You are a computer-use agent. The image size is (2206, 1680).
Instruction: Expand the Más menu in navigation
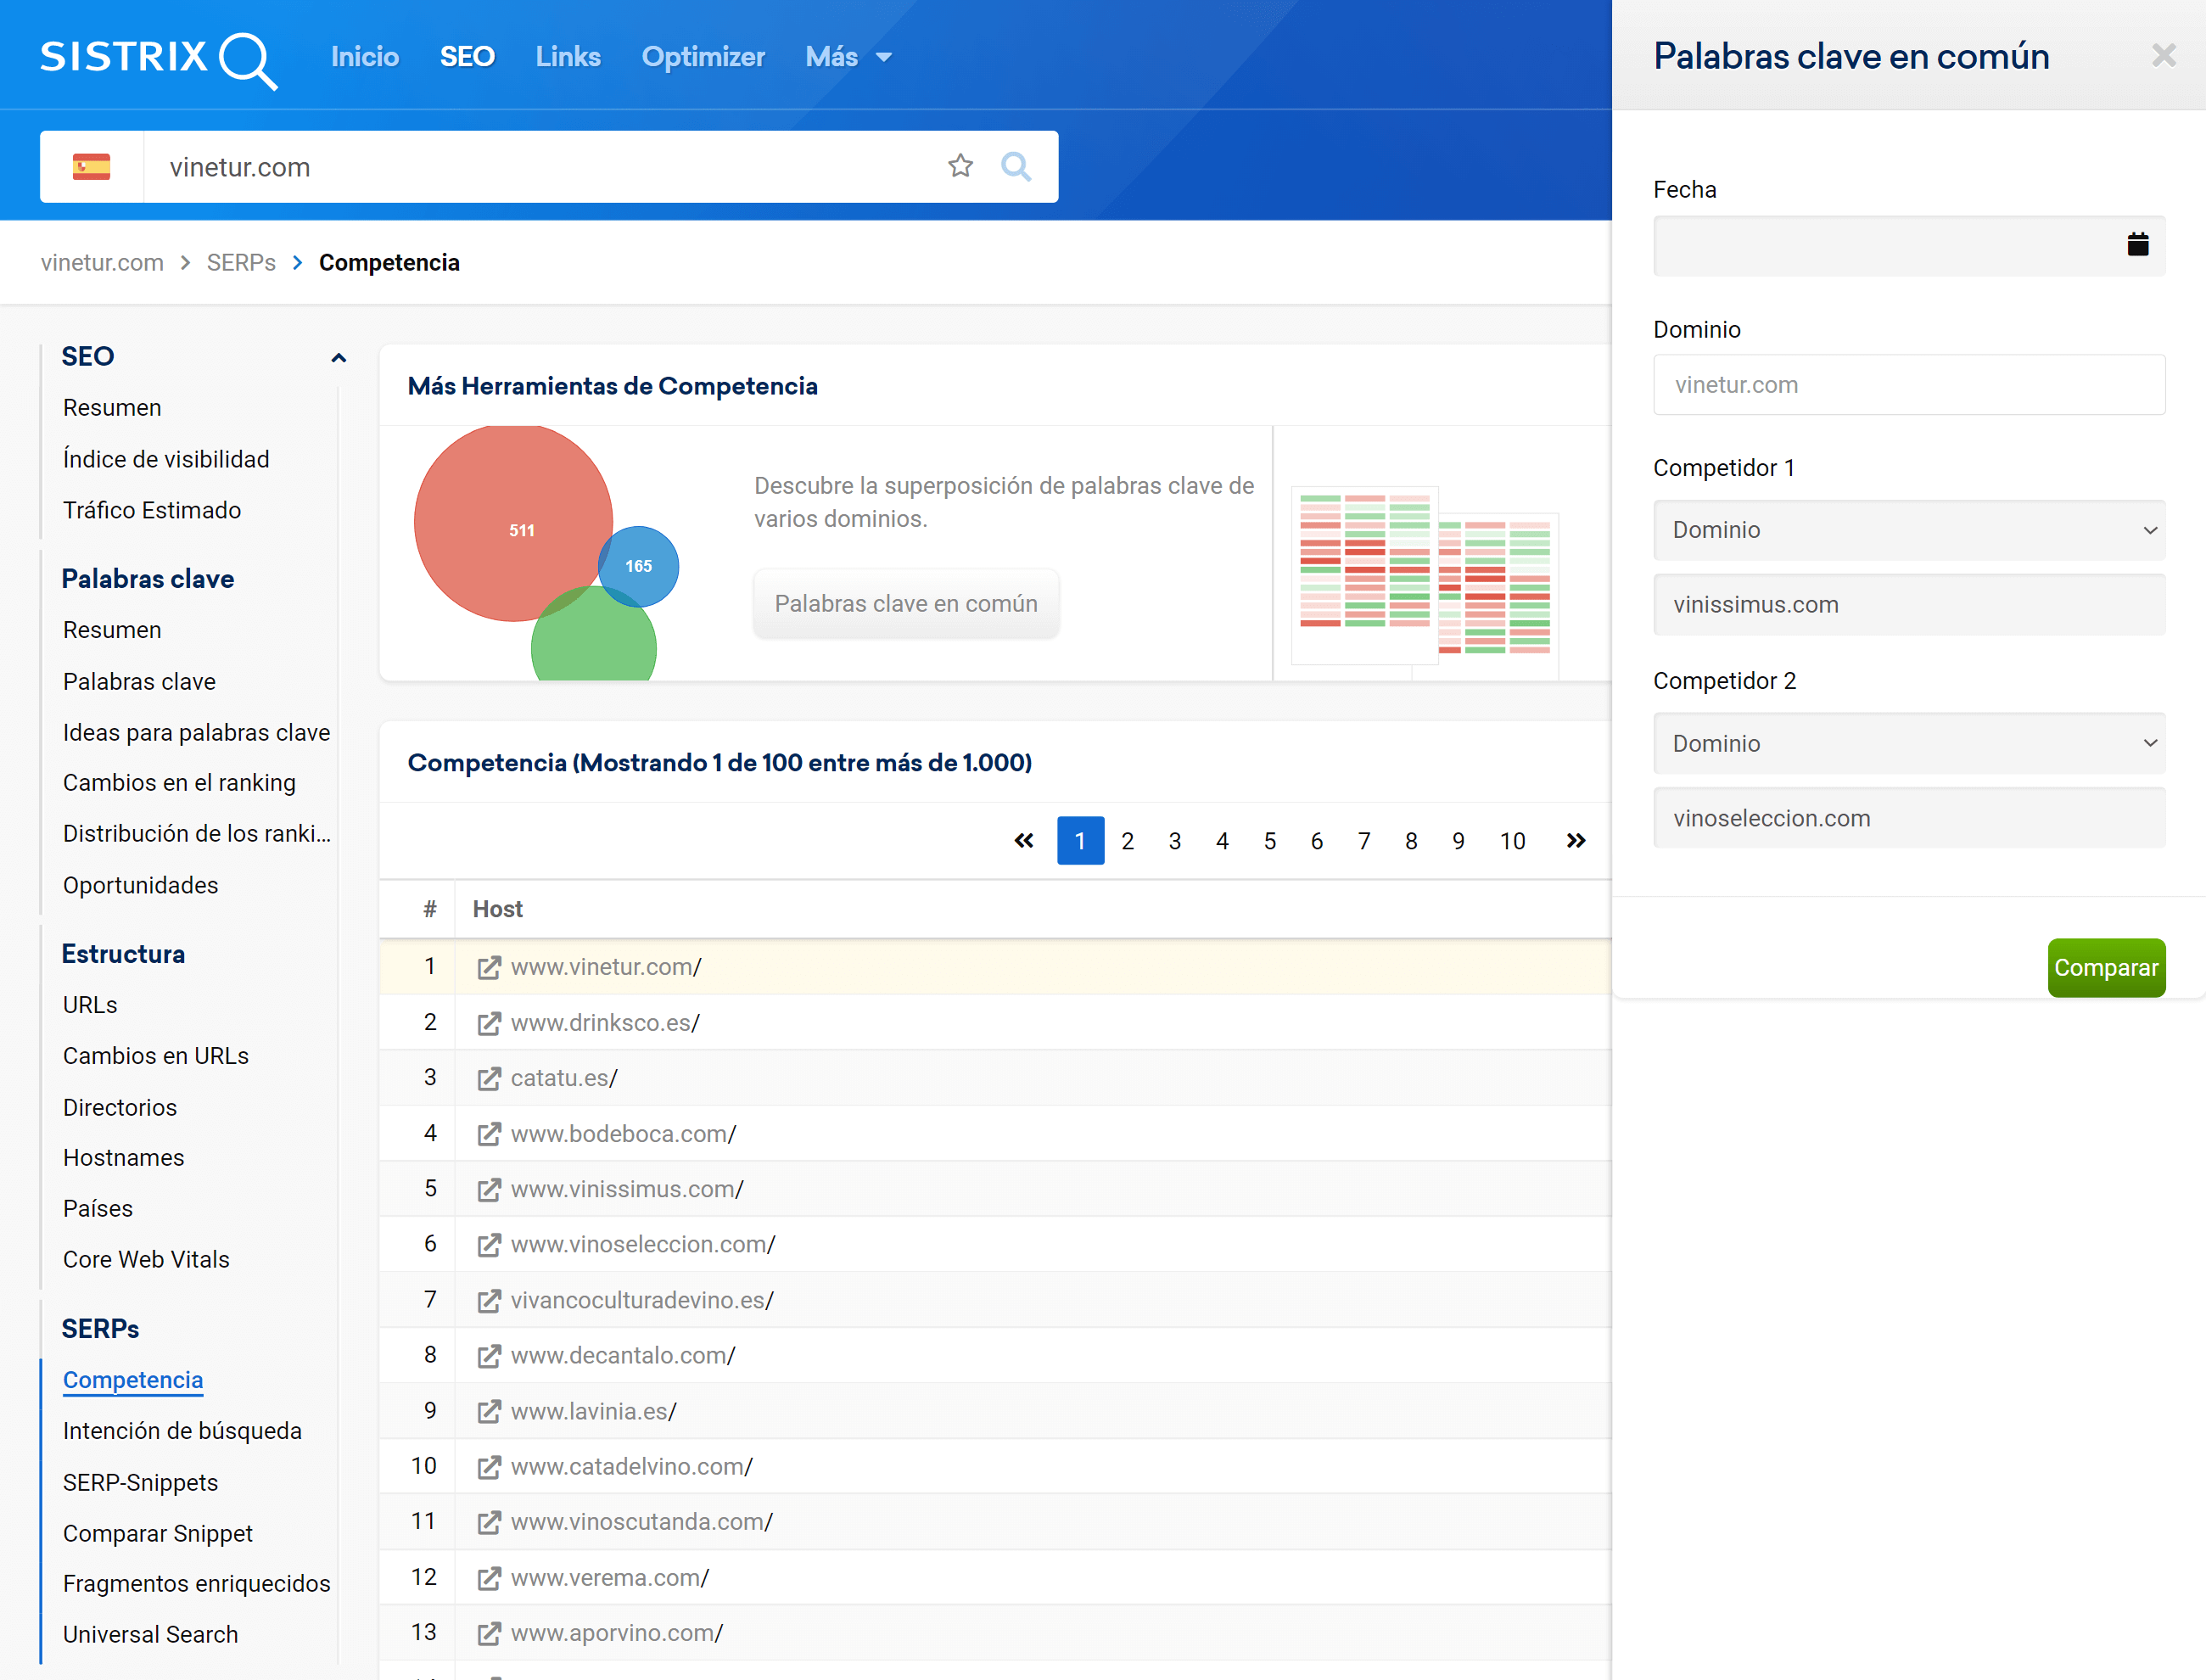848,57
